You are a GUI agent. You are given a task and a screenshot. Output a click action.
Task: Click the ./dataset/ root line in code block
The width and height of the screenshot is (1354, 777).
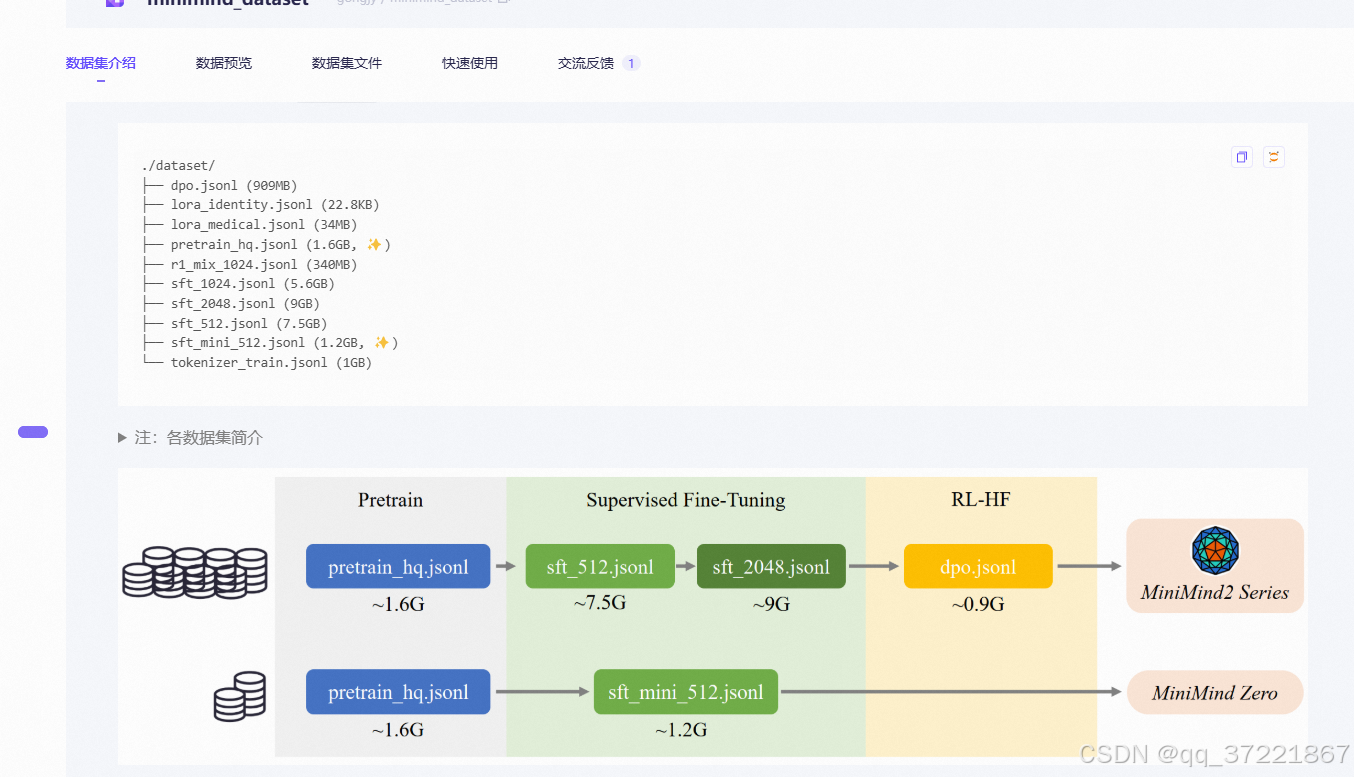click(179, 166)
